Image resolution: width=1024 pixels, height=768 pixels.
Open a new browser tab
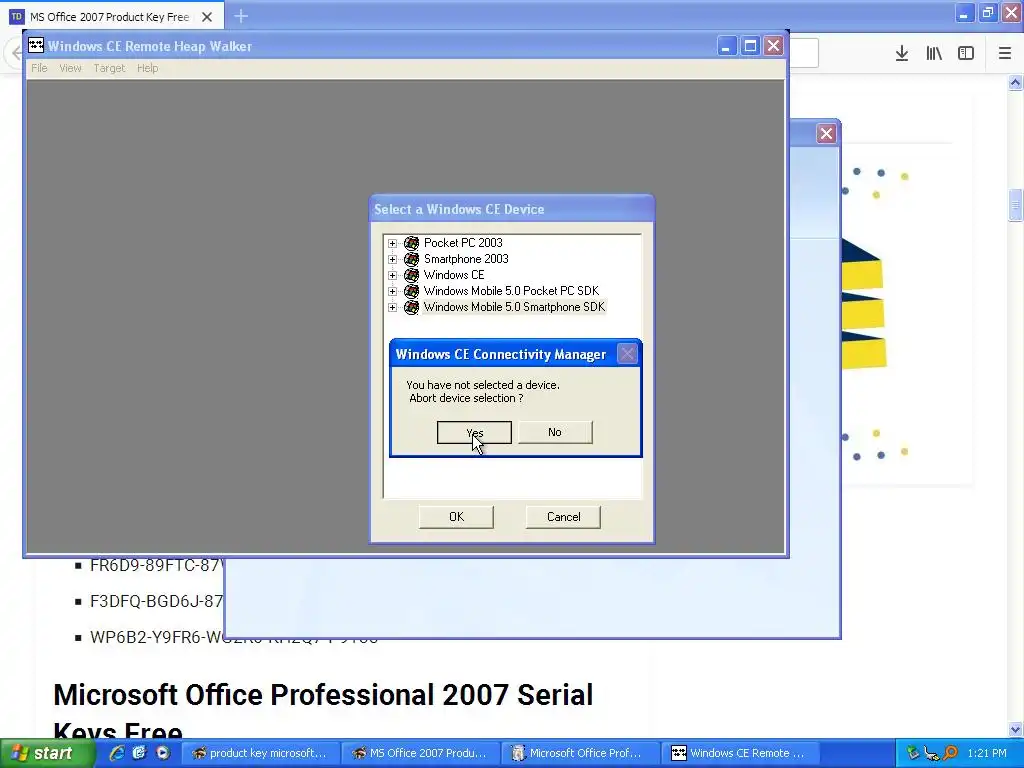241,16
